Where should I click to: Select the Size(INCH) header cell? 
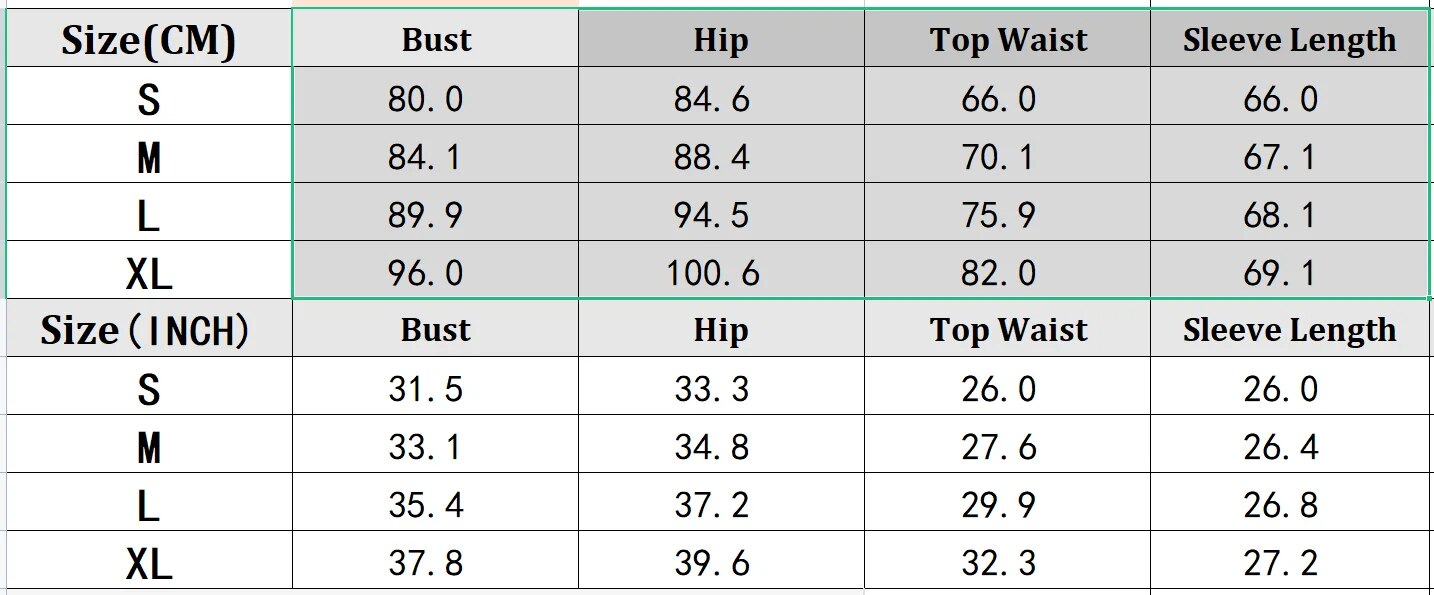click(145, 330)
